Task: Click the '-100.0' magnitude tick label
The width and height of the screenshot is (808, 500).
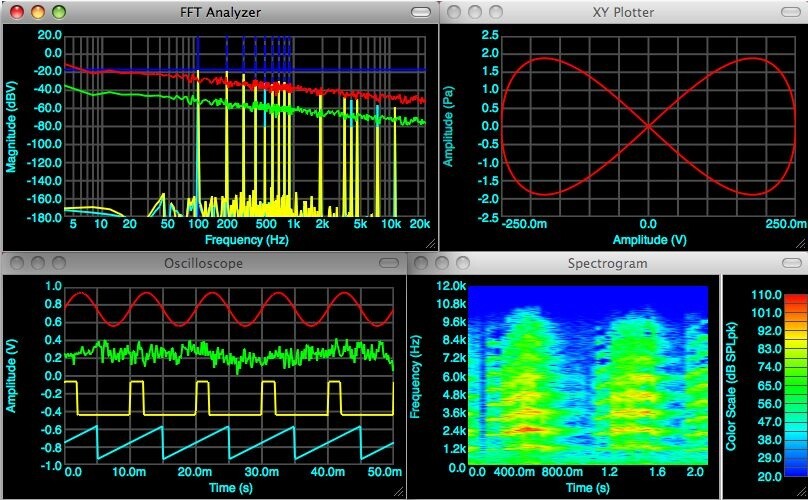Action: (x=44, y=144)
